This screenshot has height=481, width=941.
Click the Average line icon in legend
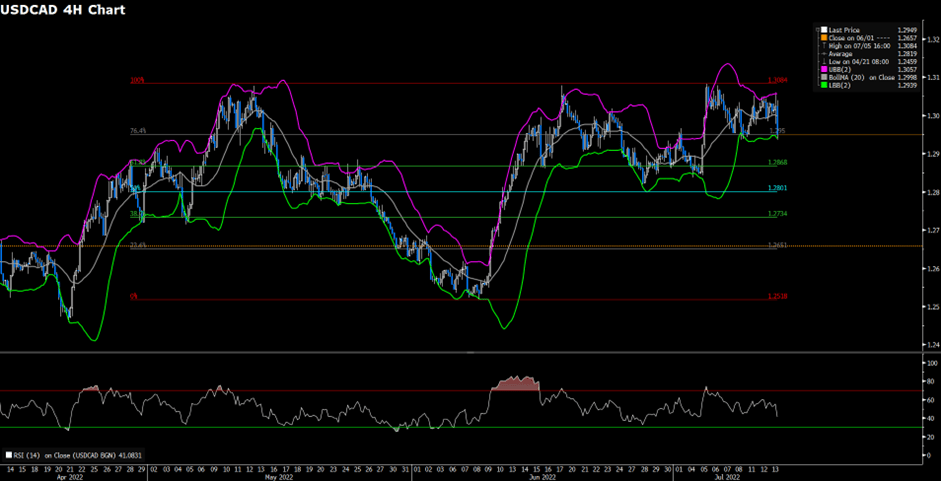(822, 55)
